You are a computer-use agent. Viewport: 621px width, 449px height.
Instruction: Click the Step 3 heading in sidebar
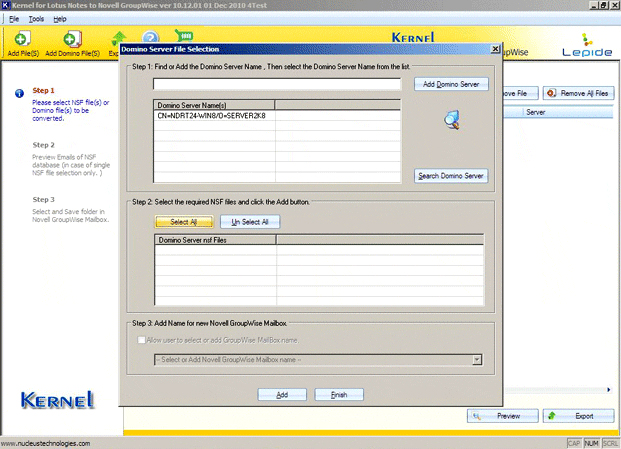click(x=44, y=200)
